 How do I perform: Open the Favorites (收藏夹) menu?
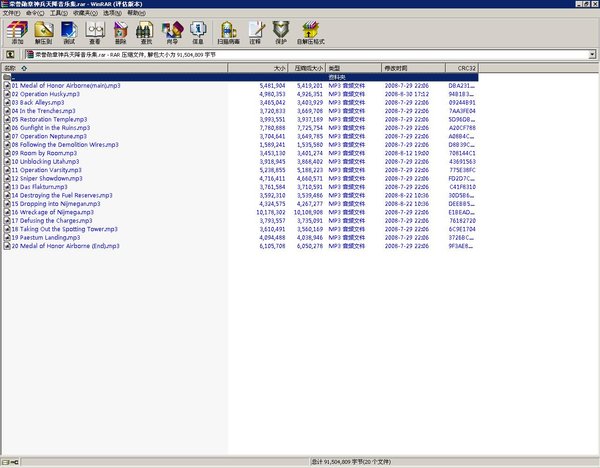[85, 13]
